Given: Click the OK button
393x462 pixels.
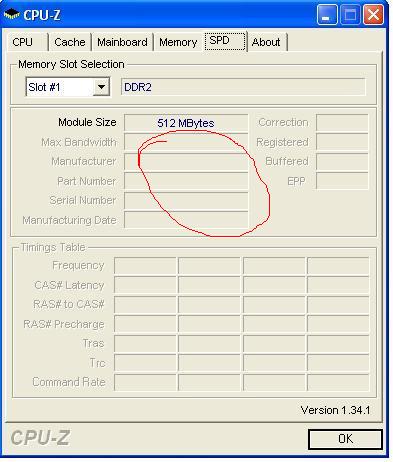Looking at the screenshot, I should (345, 439).
